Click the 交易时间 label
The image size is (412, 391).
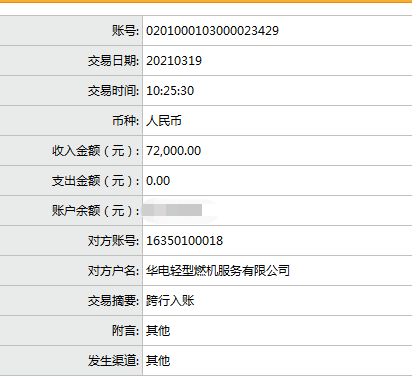[113, 91]
